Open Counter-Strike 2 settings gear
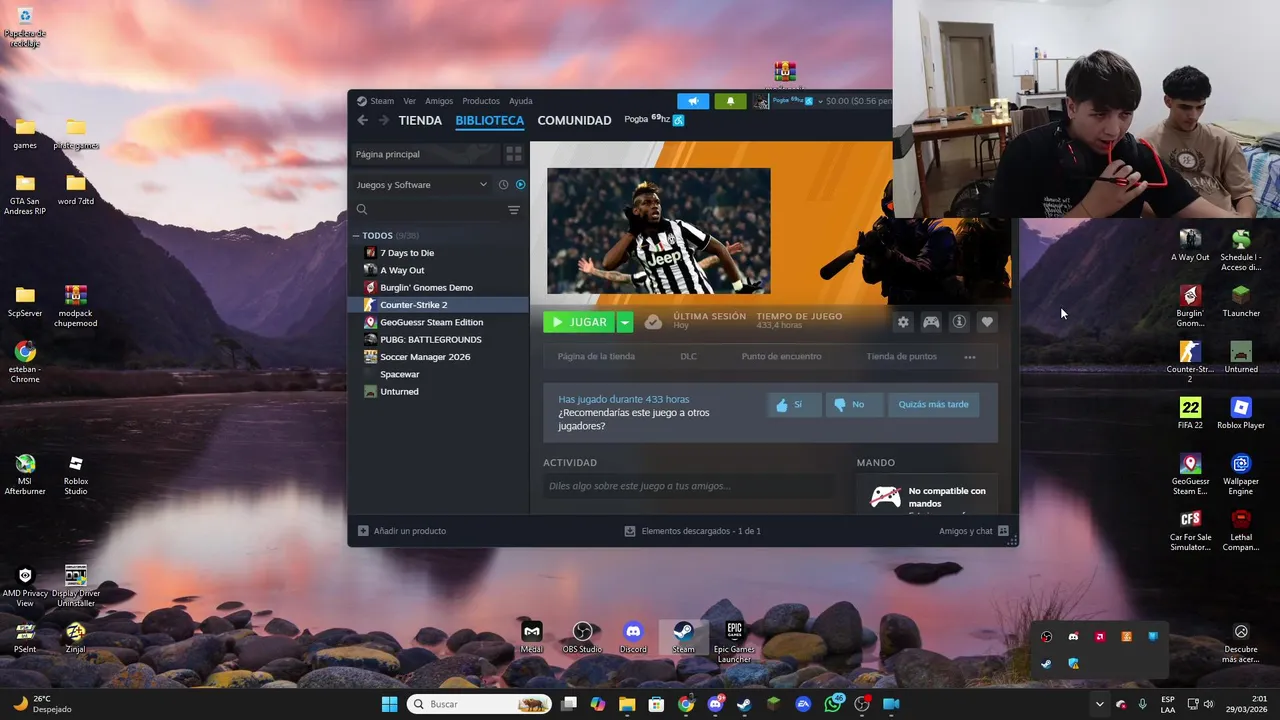This screenshot has height=720, width=1280. [x=903, y=322]
